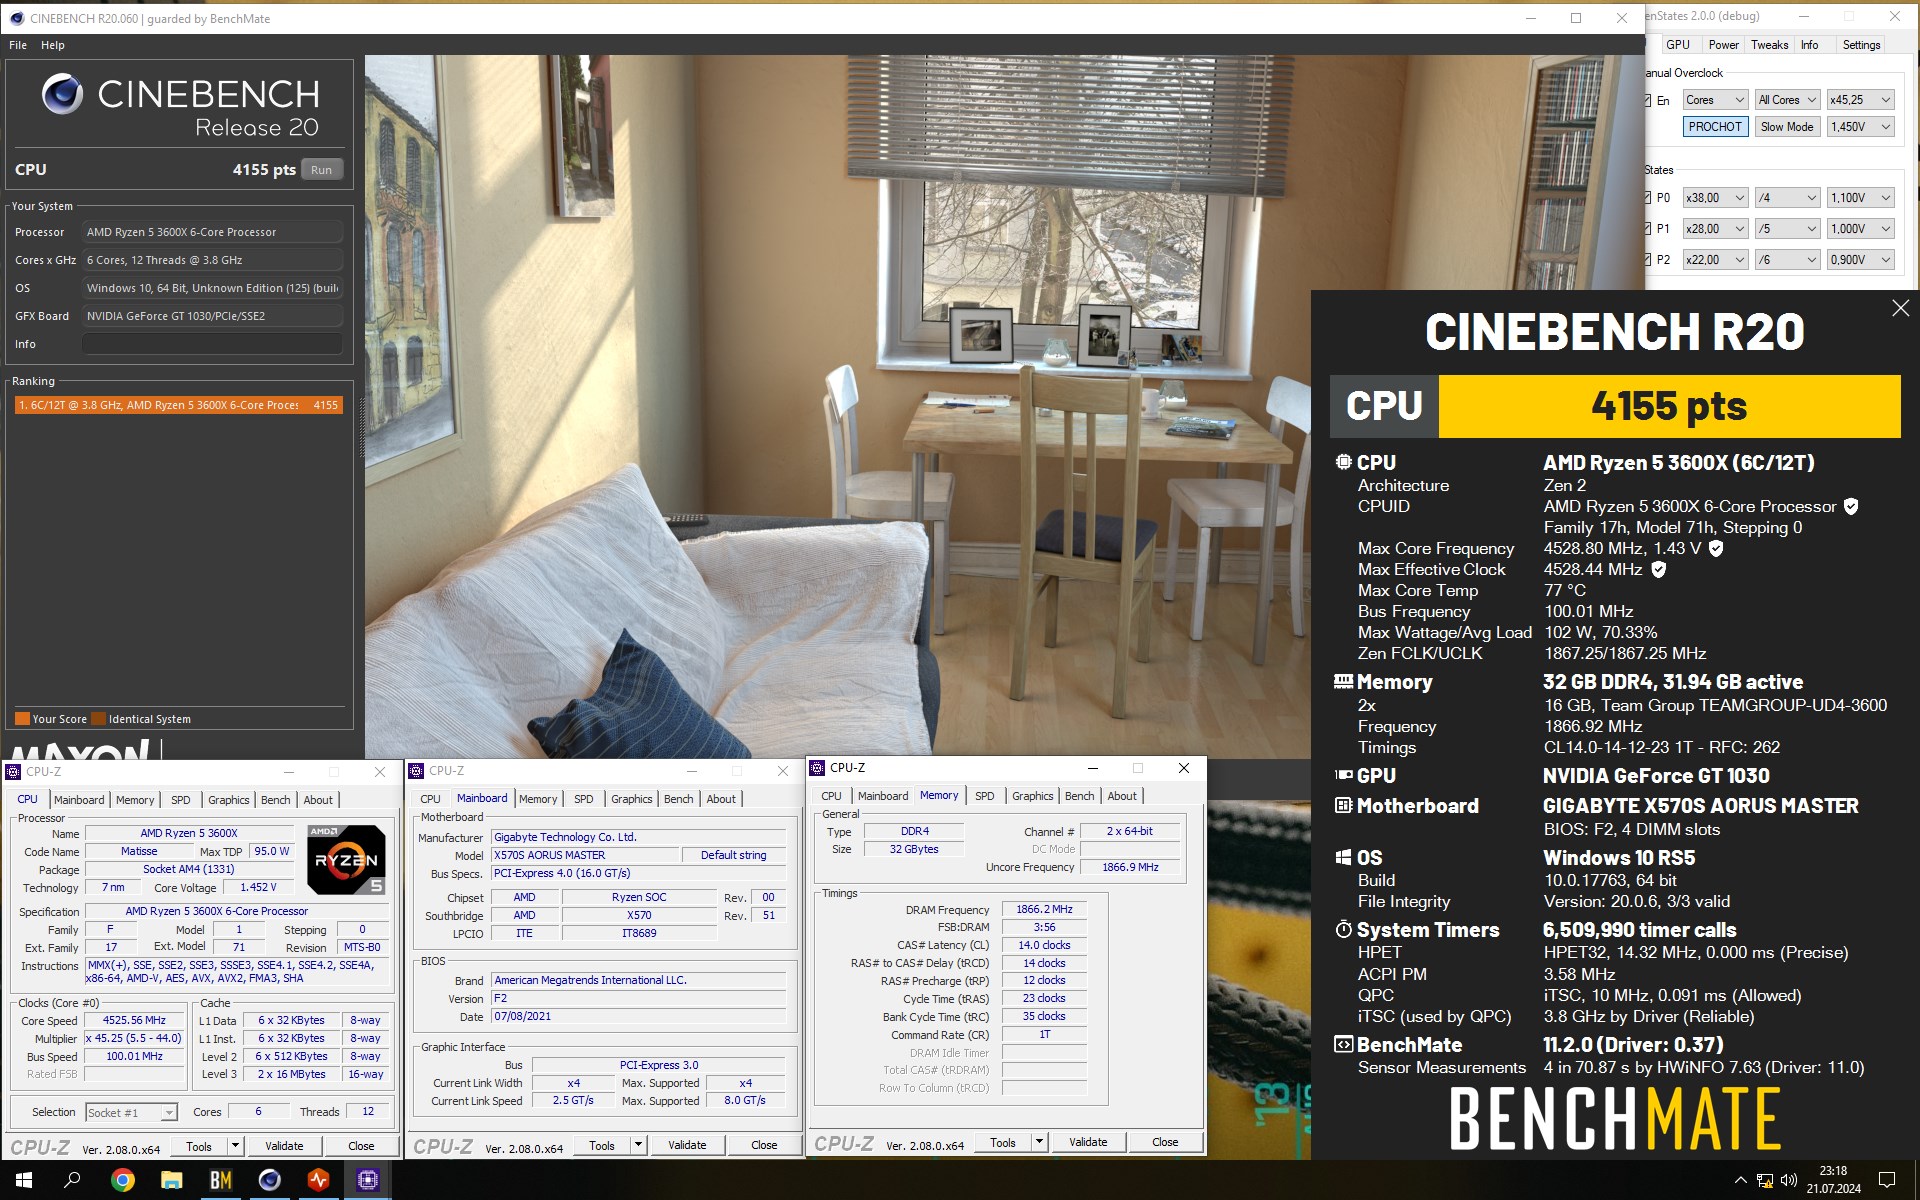Switch to CPU-Z taskbar icon
The height and width of the screenshot is (1200, 1920).
click(367, 1180)
